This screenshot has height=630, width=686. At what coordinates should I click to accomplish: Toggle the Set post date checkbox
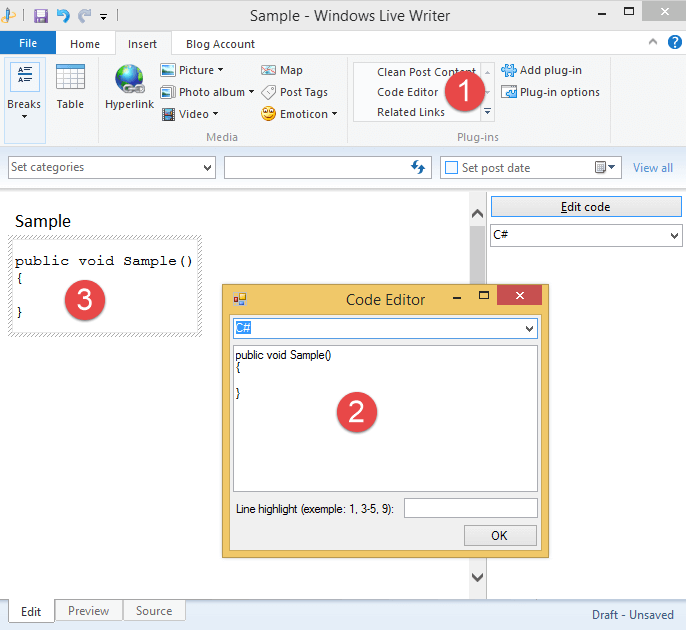click(x=451, y=168)
